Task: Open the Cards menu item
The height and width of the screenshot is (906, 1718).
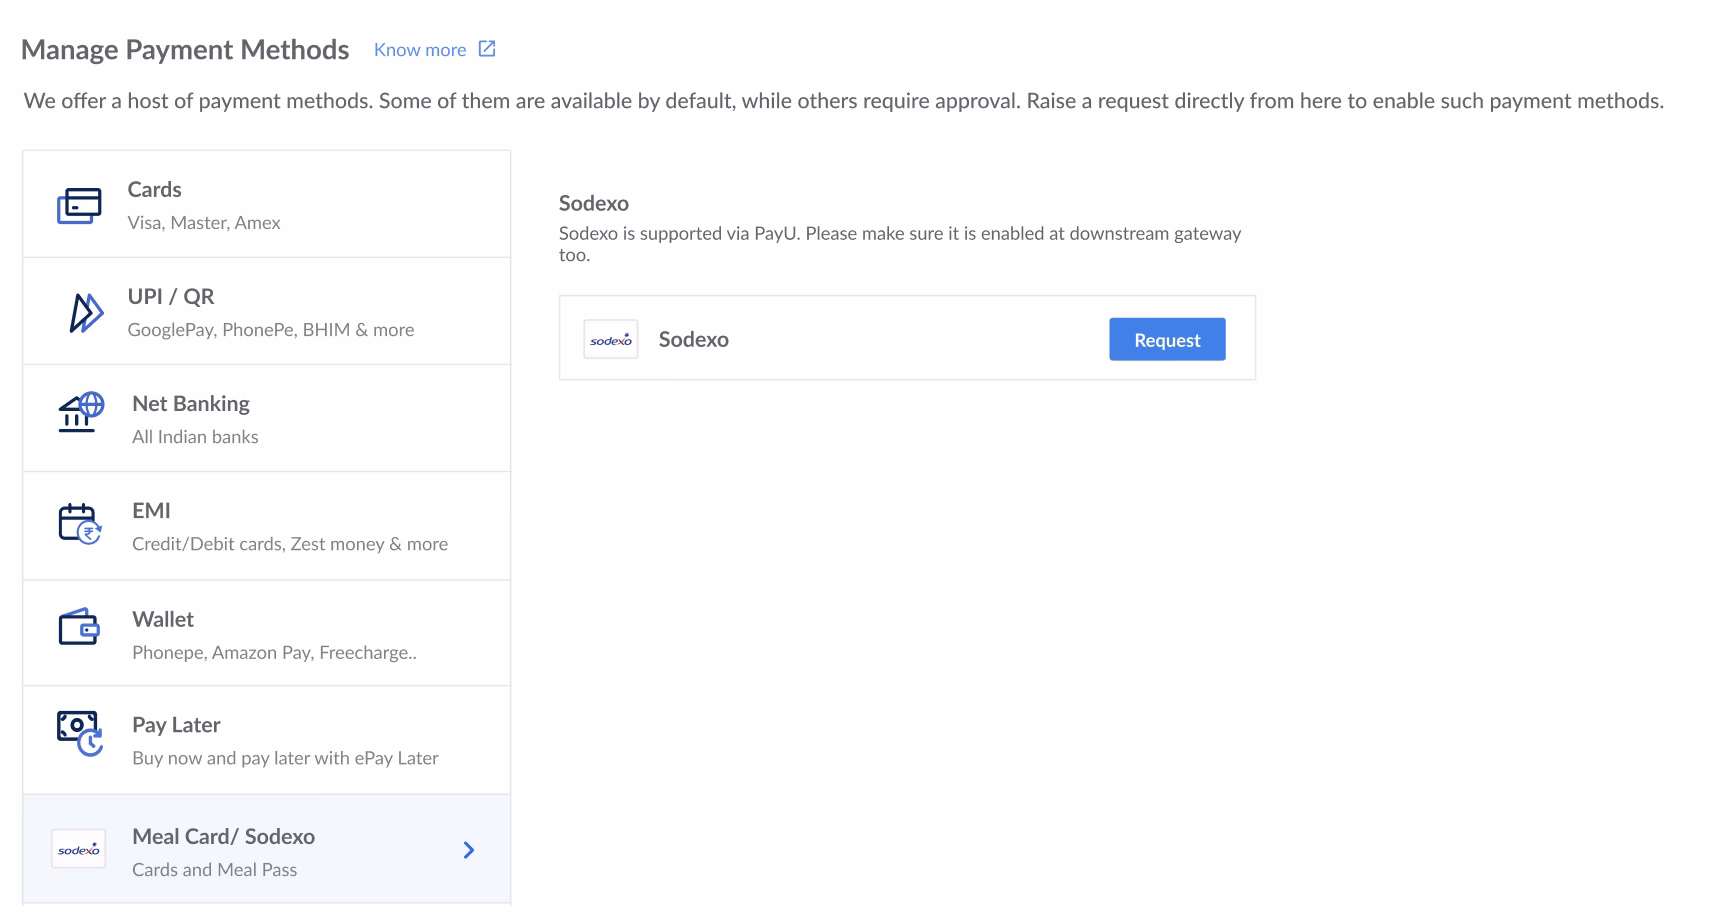Action: click(267, 204)
